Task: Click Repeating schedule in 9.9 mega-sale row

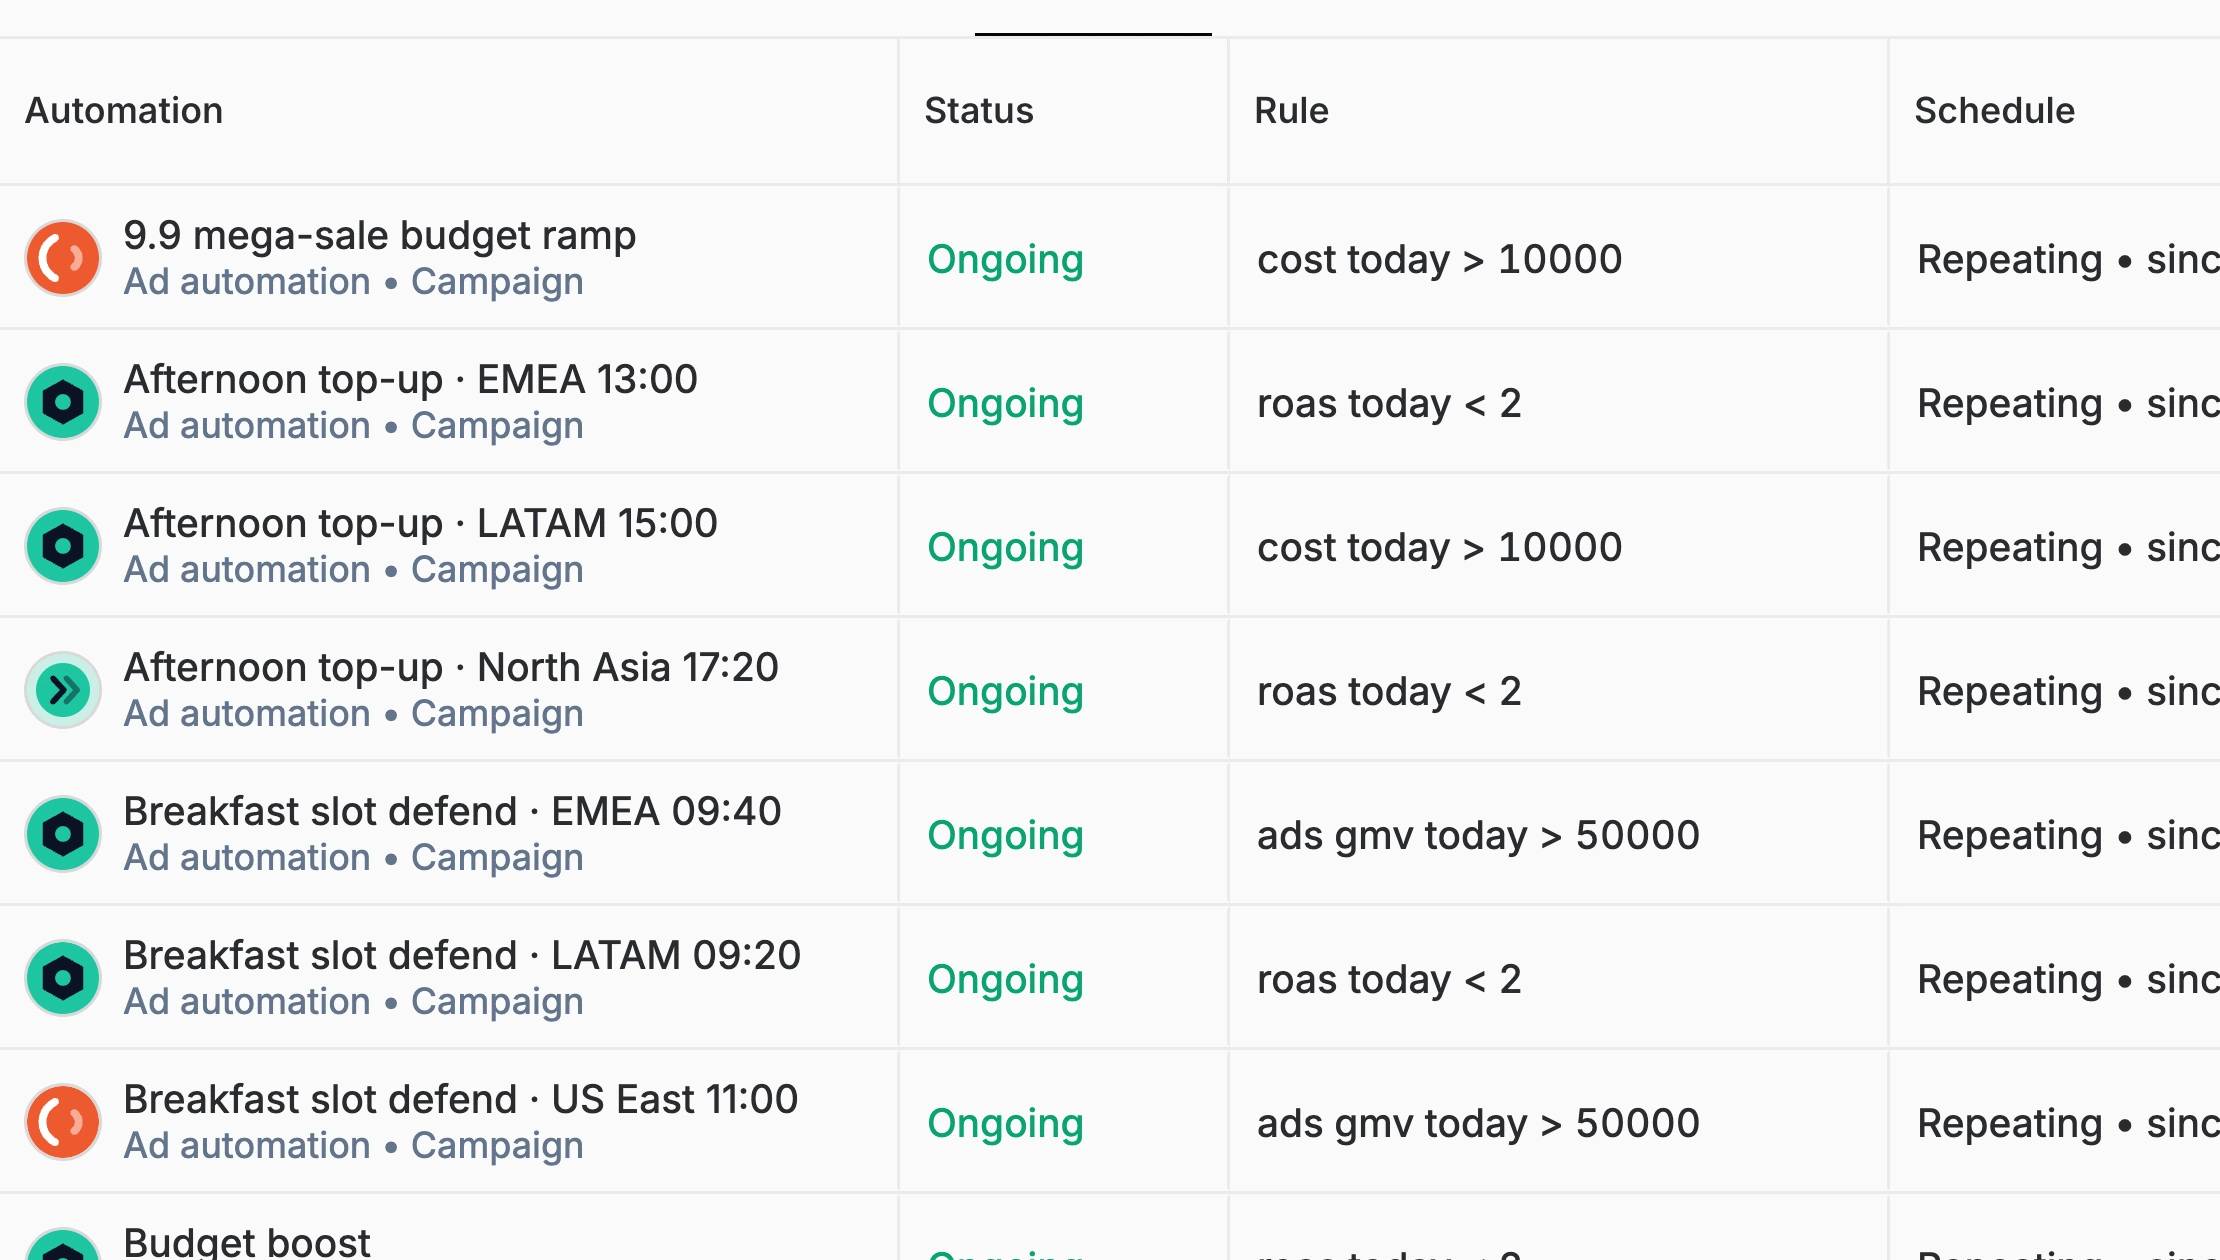Action: pos(2069,260)
